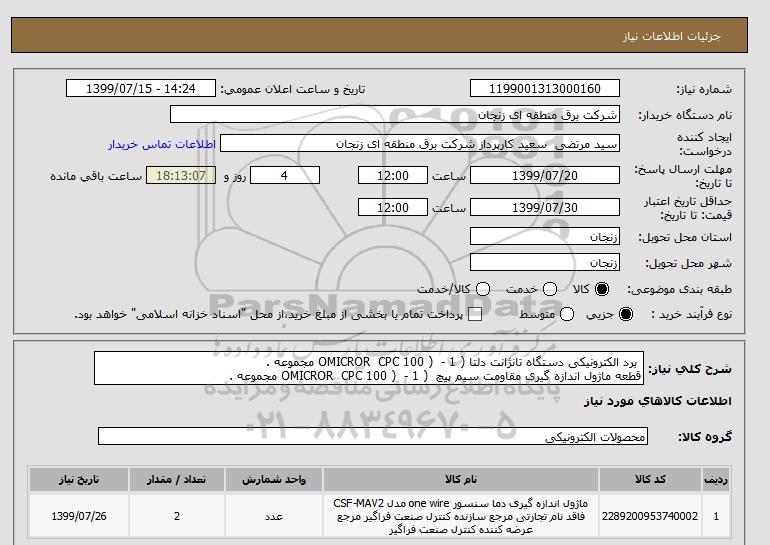Click the row number 1 cell
Viewport: 770px width, 545px height.
[x=716, y=516]
